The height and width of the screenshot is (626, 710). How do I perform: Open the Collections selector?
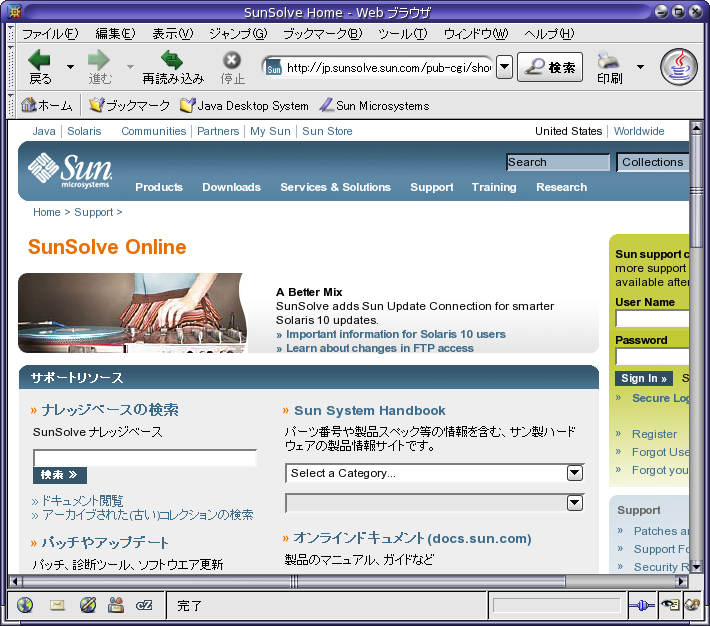click(652, 162)
